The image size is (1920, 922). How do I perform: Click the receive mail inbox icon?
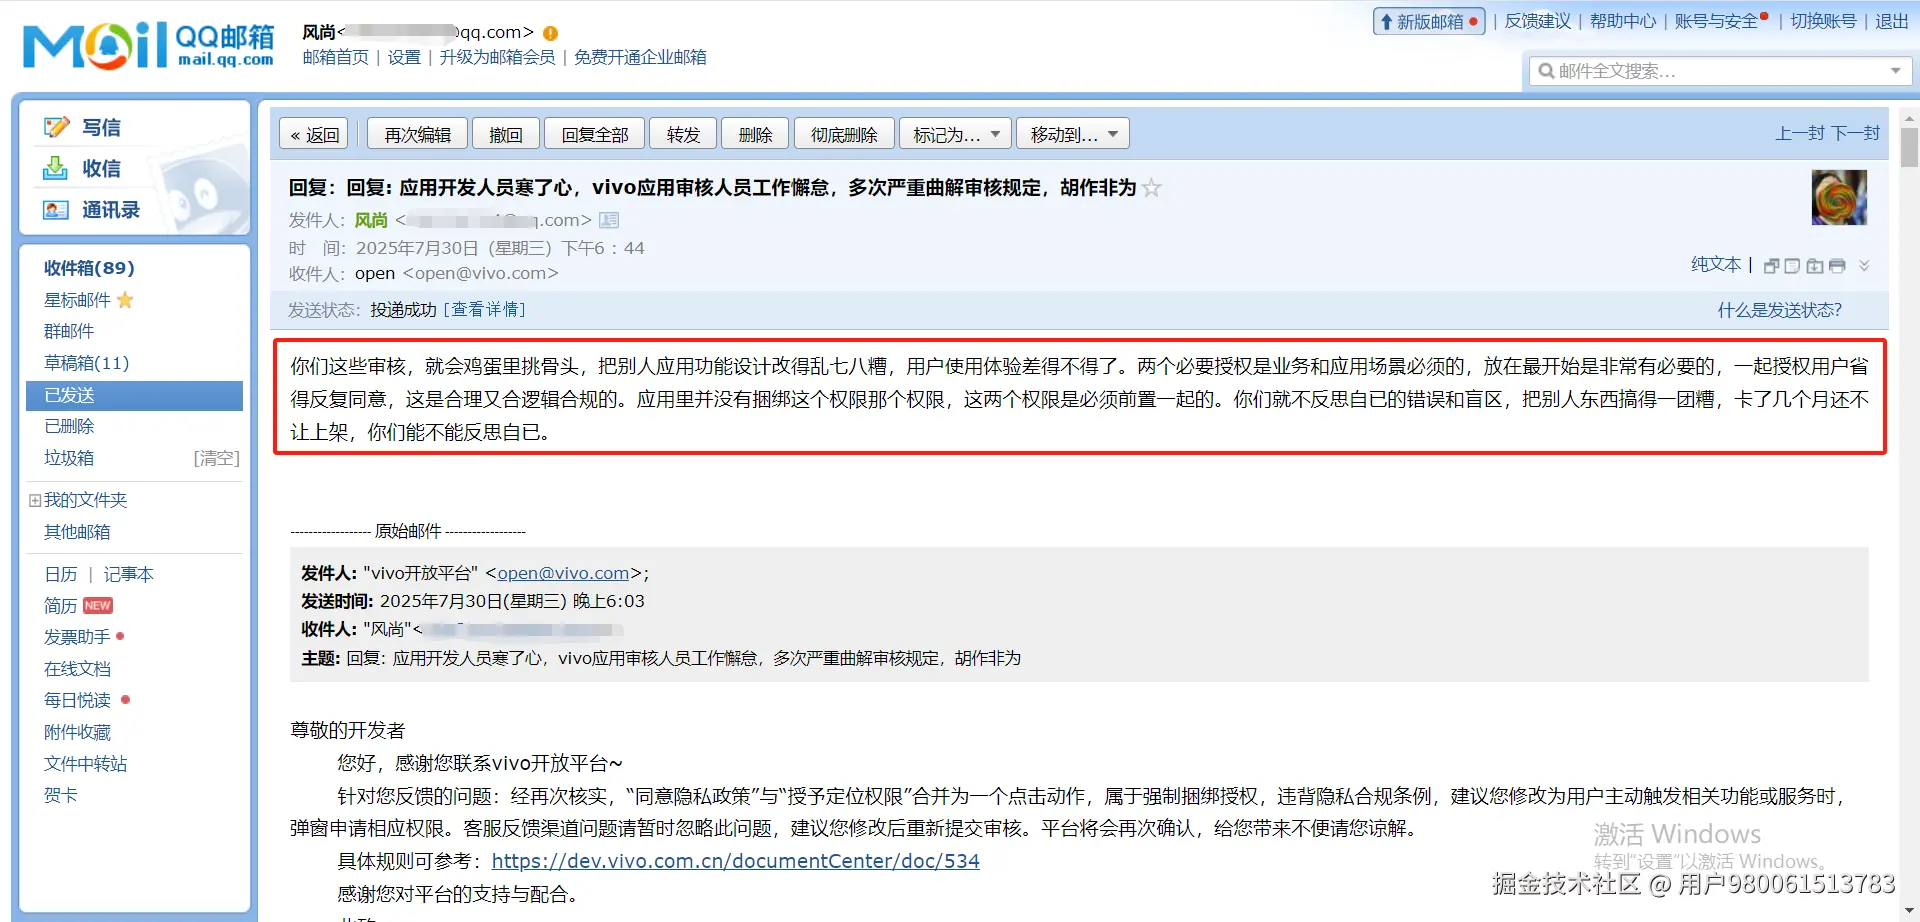tap(56, 168)
